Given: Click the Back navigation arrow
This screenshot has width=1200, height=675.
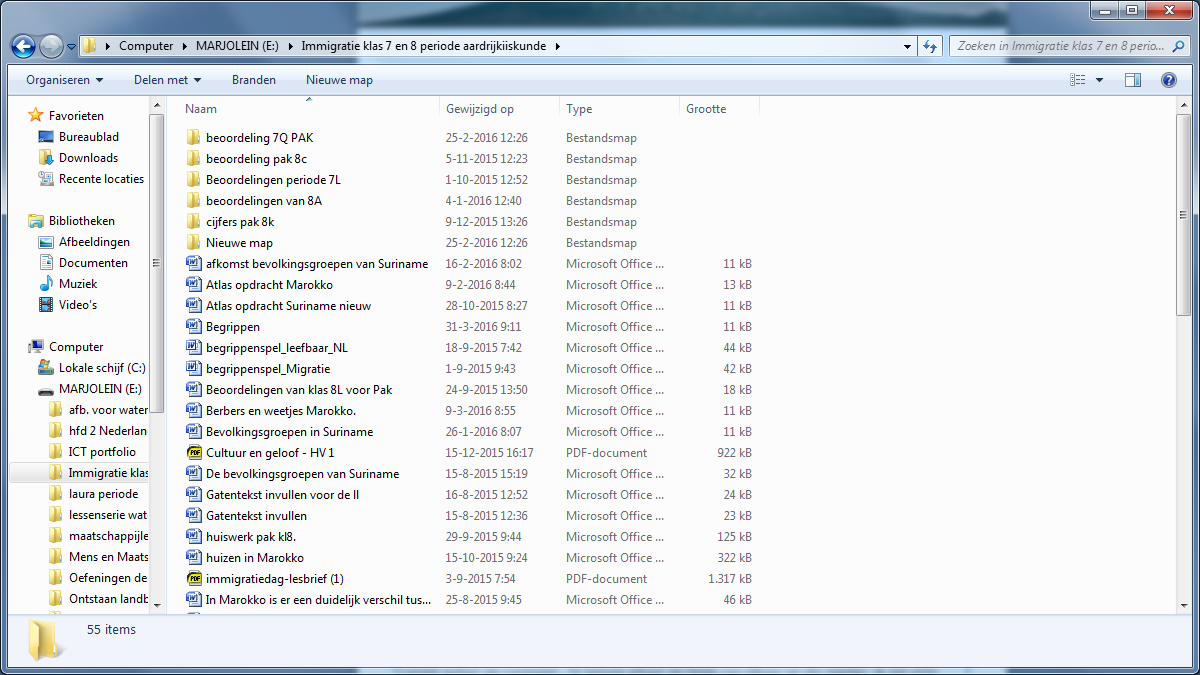Looking at the screenshot, I should click(23, 46).
